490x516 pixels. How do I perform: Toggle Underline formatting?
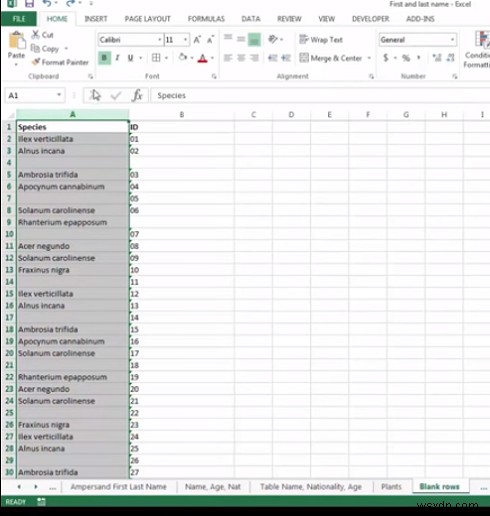pos(130,58)
